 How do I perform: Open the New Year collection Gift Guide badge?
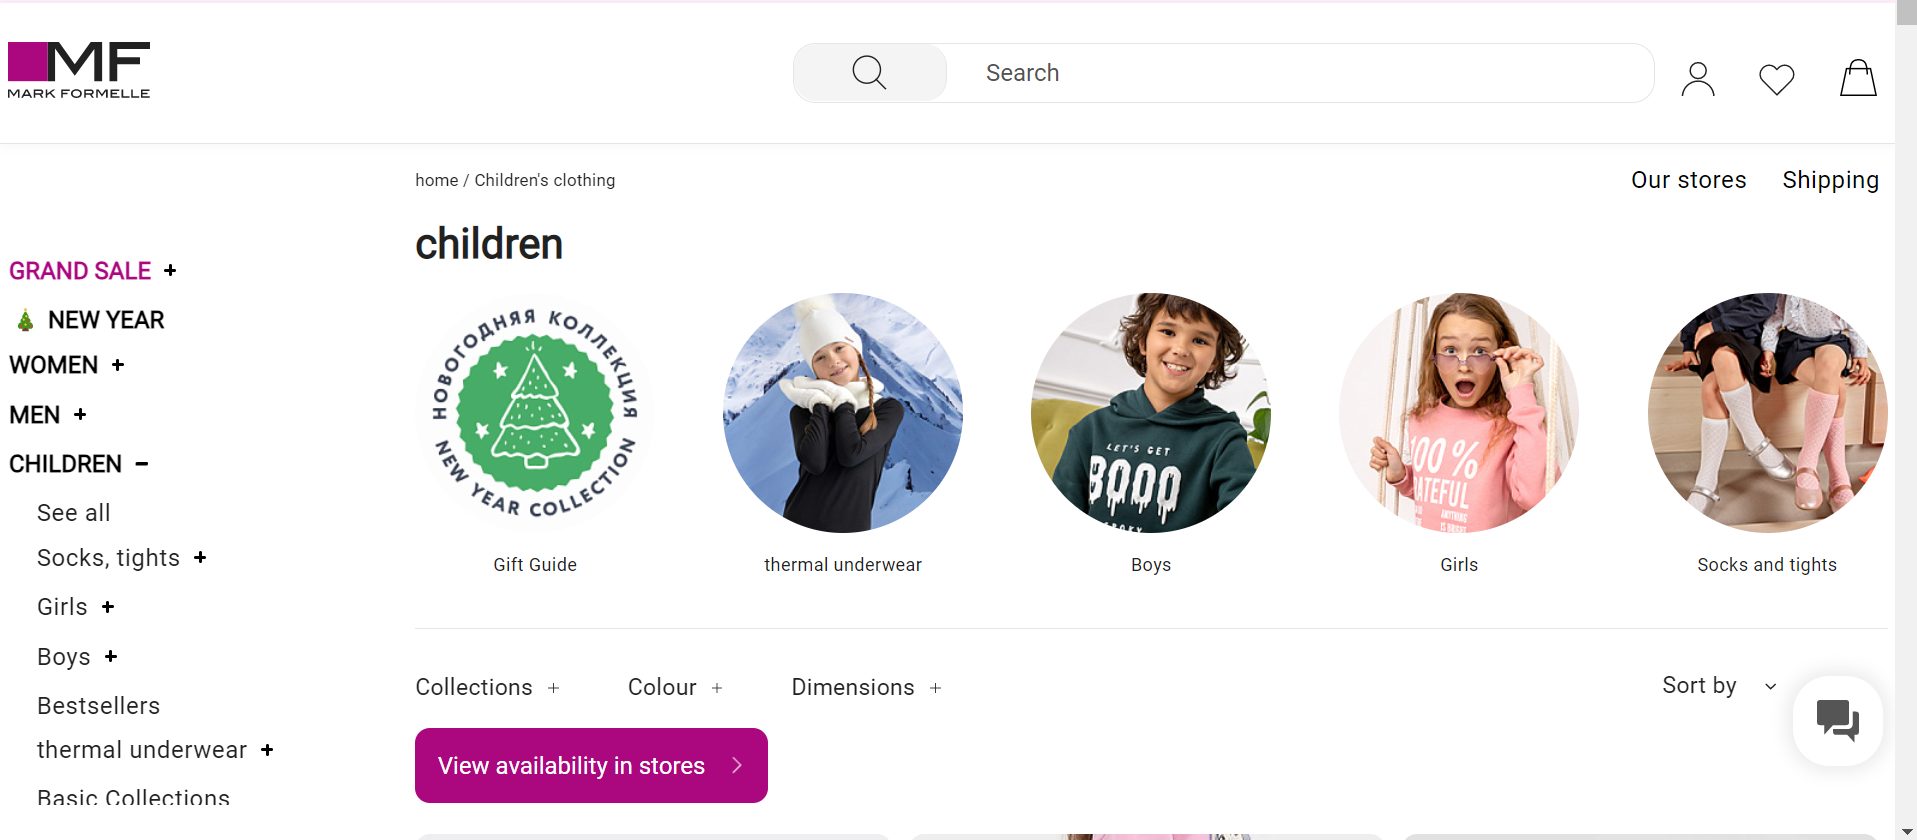click(x=535, y=413)
